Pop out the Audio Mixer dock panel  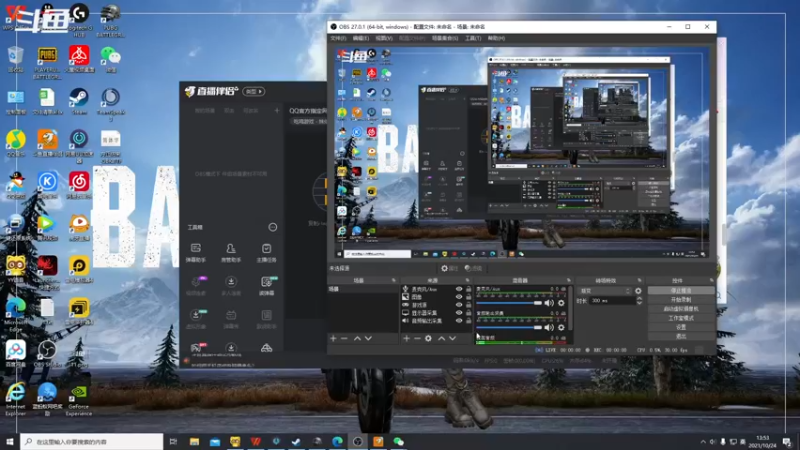[568, 280]
